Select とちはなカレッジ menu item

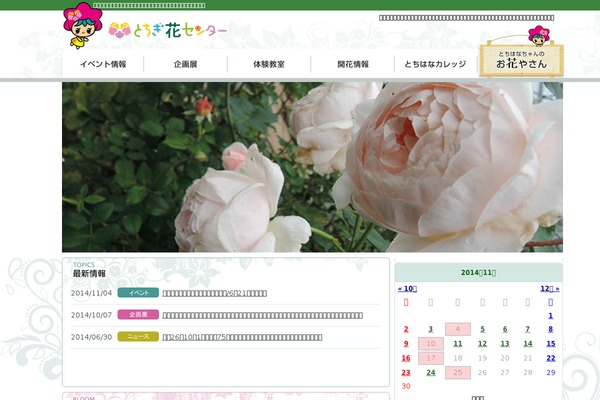(435, 64)
